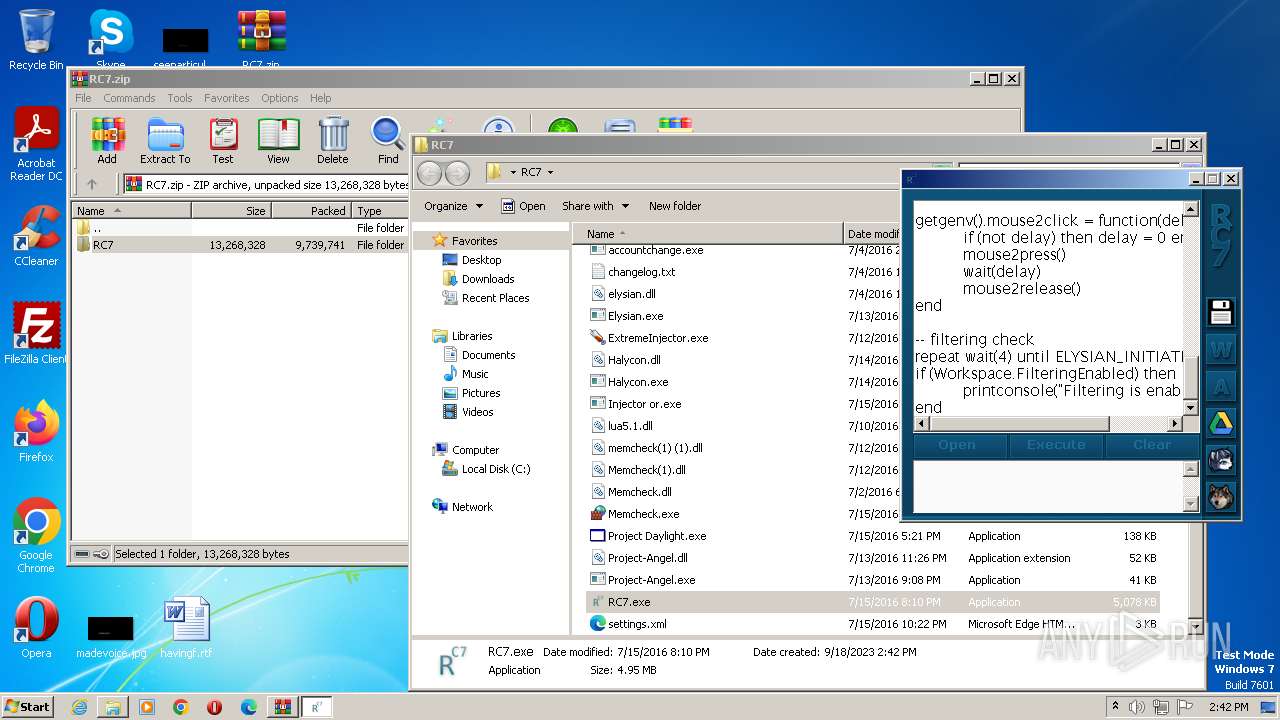Open FileZilla Client desktop shortcut
The height and width of the screenshot is (720, 1280).
[x=36, y=334]
